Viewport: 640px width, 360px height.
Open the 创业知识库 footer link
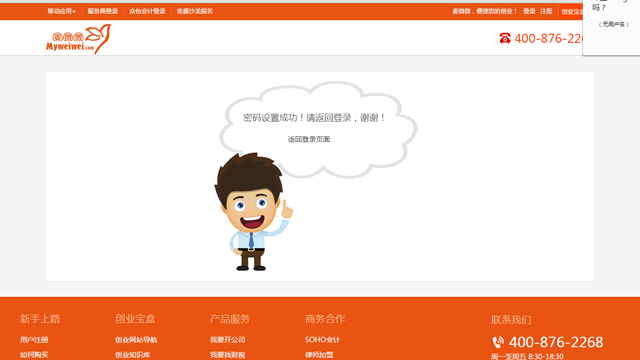[x=132, y=355]
